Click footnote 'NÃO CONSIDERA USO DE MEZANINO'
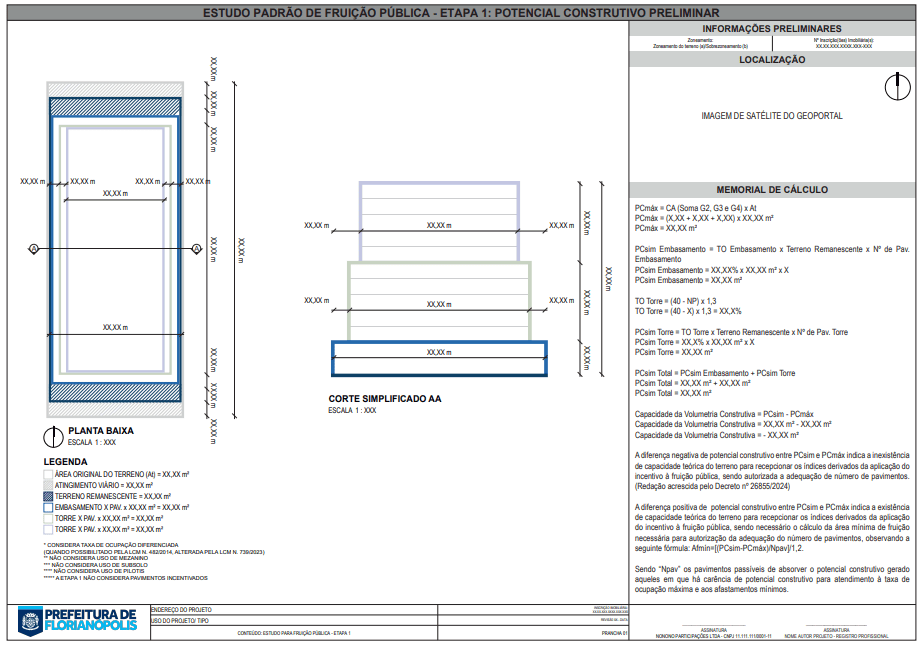Viewport: 922px width, 646px height. pyautogui.click(x=98, y=558)
